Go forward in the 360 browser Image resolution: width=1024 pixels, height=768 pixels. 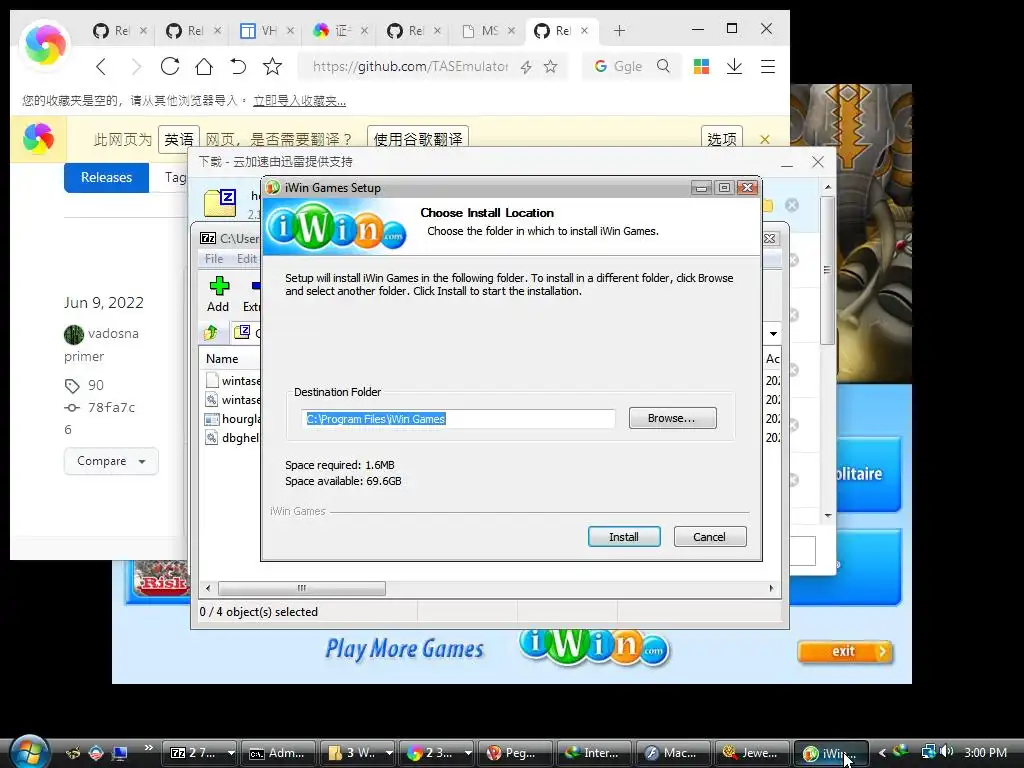click(x=135, y=66)
